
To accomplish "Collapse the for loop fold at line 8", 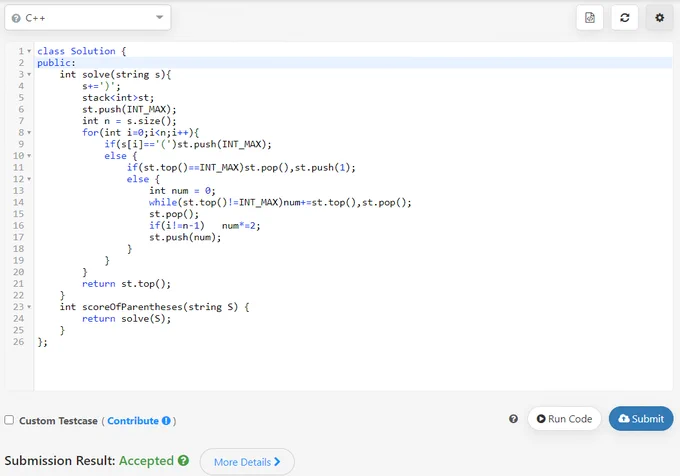I will coord(29,133).
